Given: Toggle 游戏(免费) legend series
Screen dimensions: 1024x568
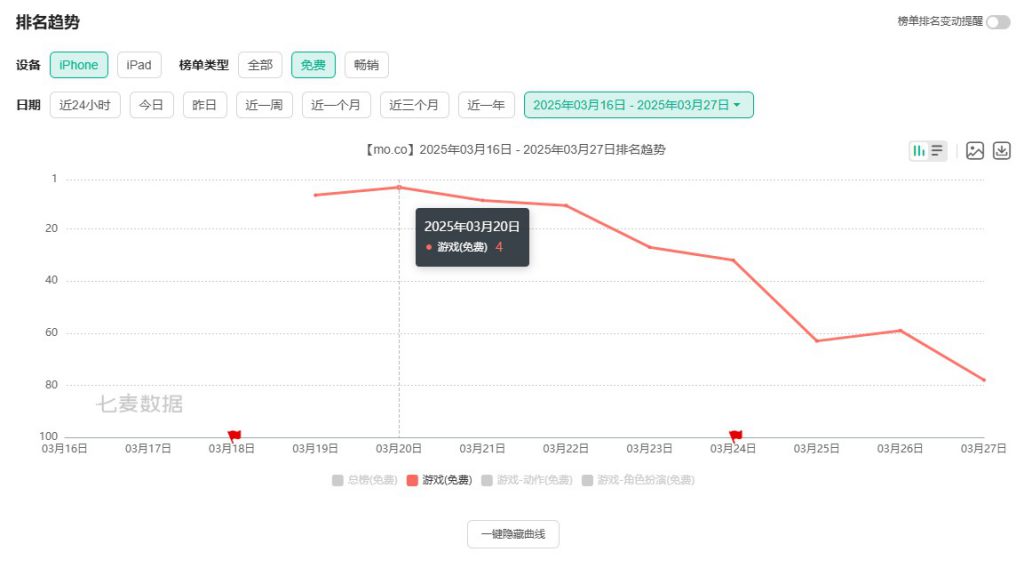Looking at the screenshot, I should (x=439, y=480).
